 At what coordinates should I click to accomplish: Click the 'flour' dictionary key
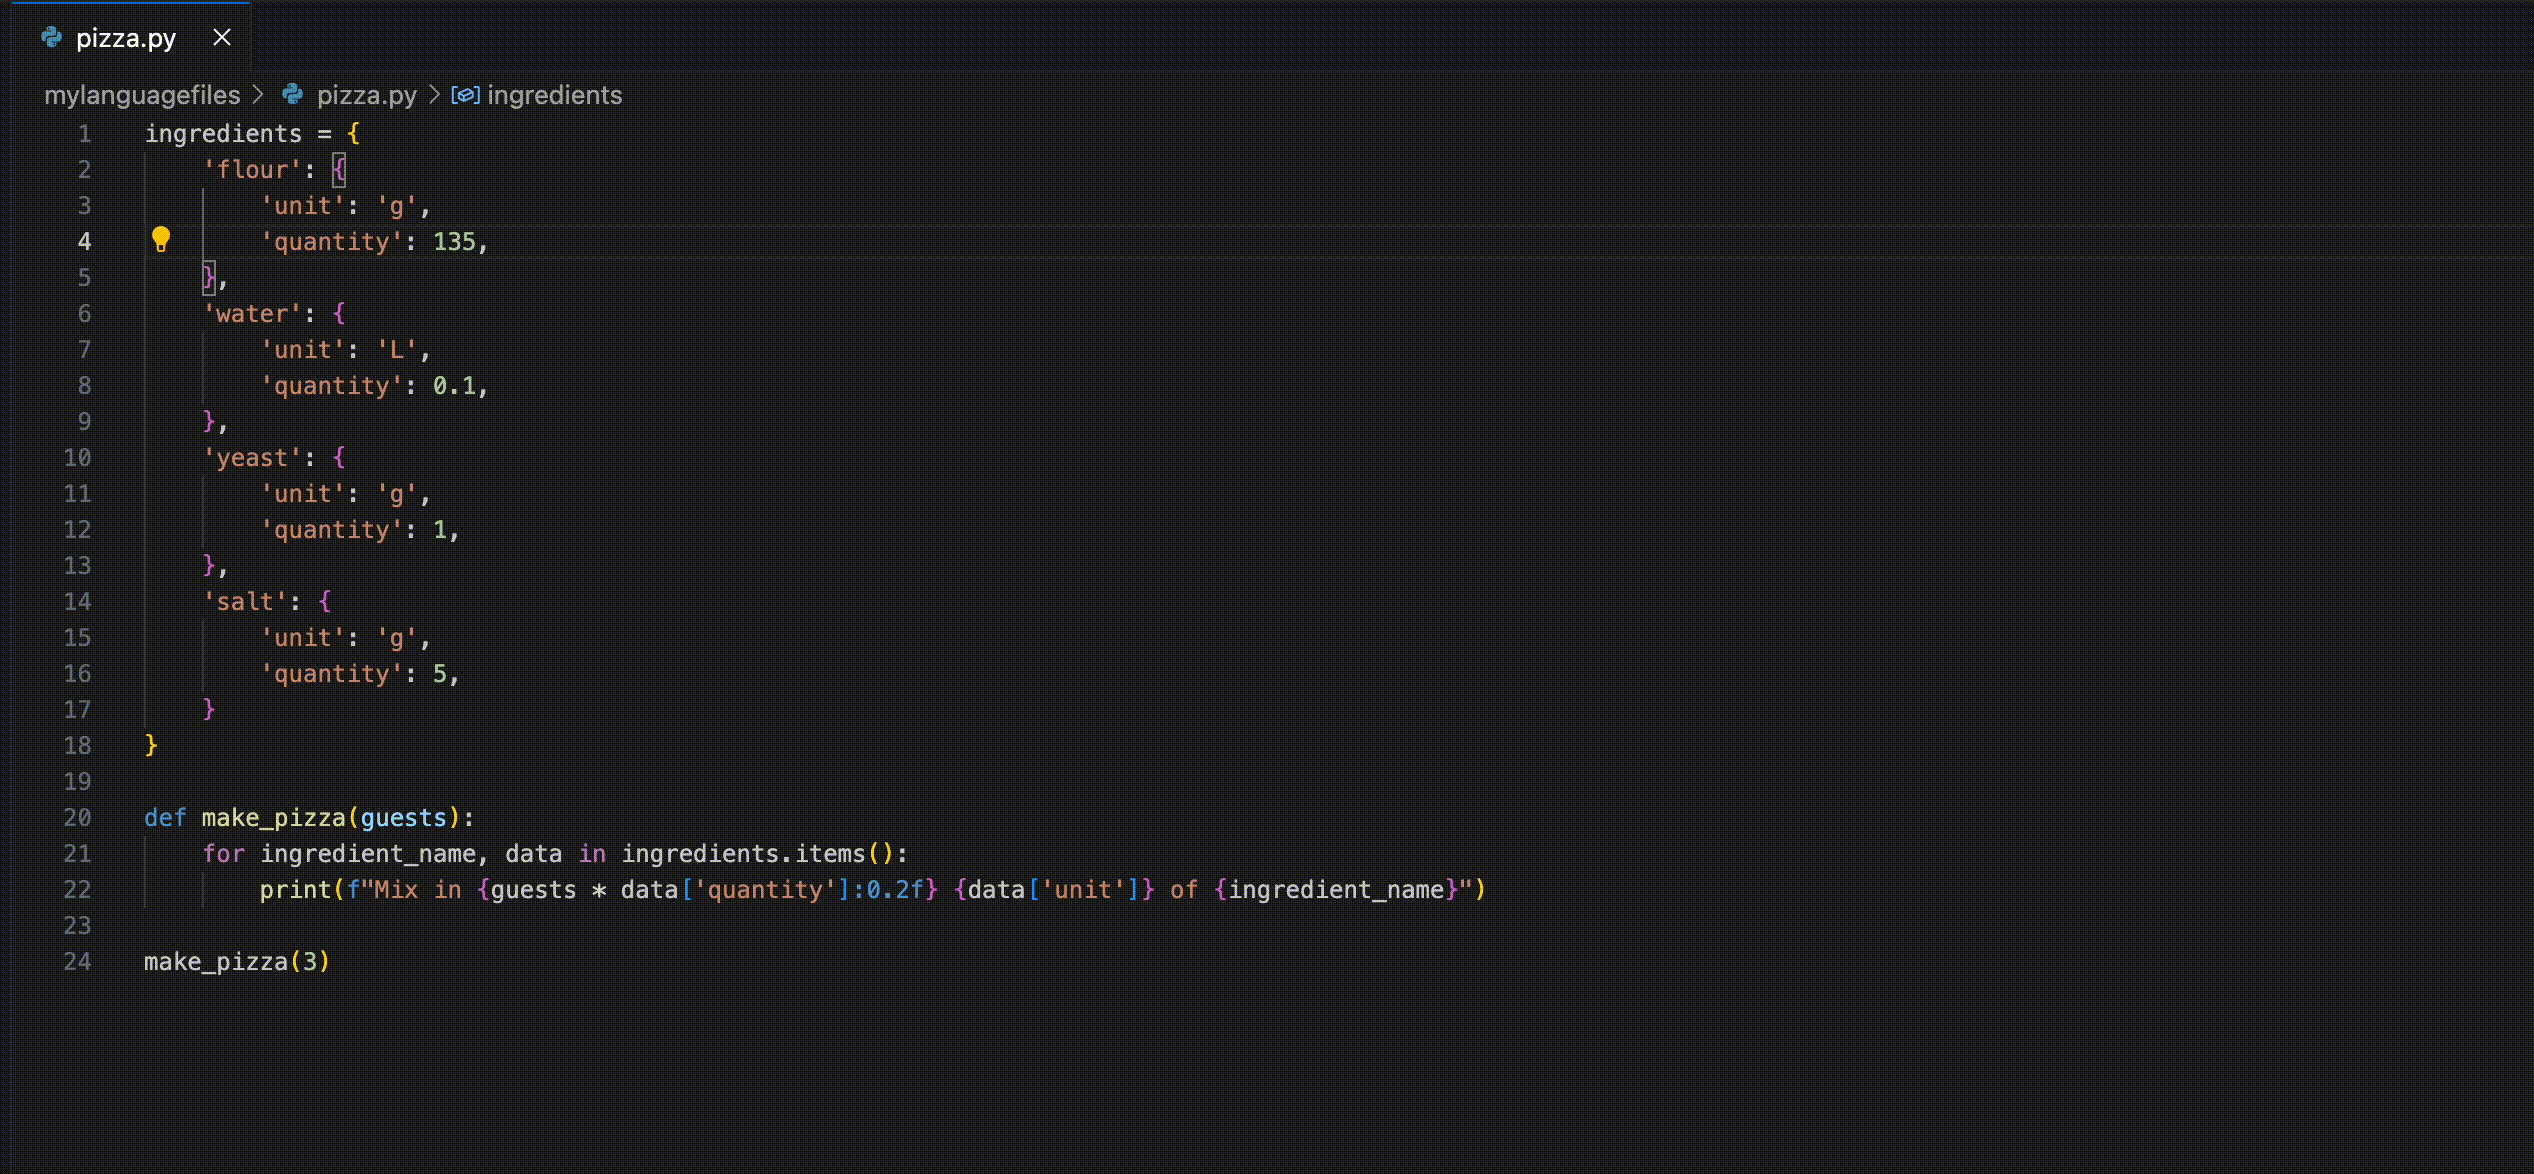tap(252, 170)
